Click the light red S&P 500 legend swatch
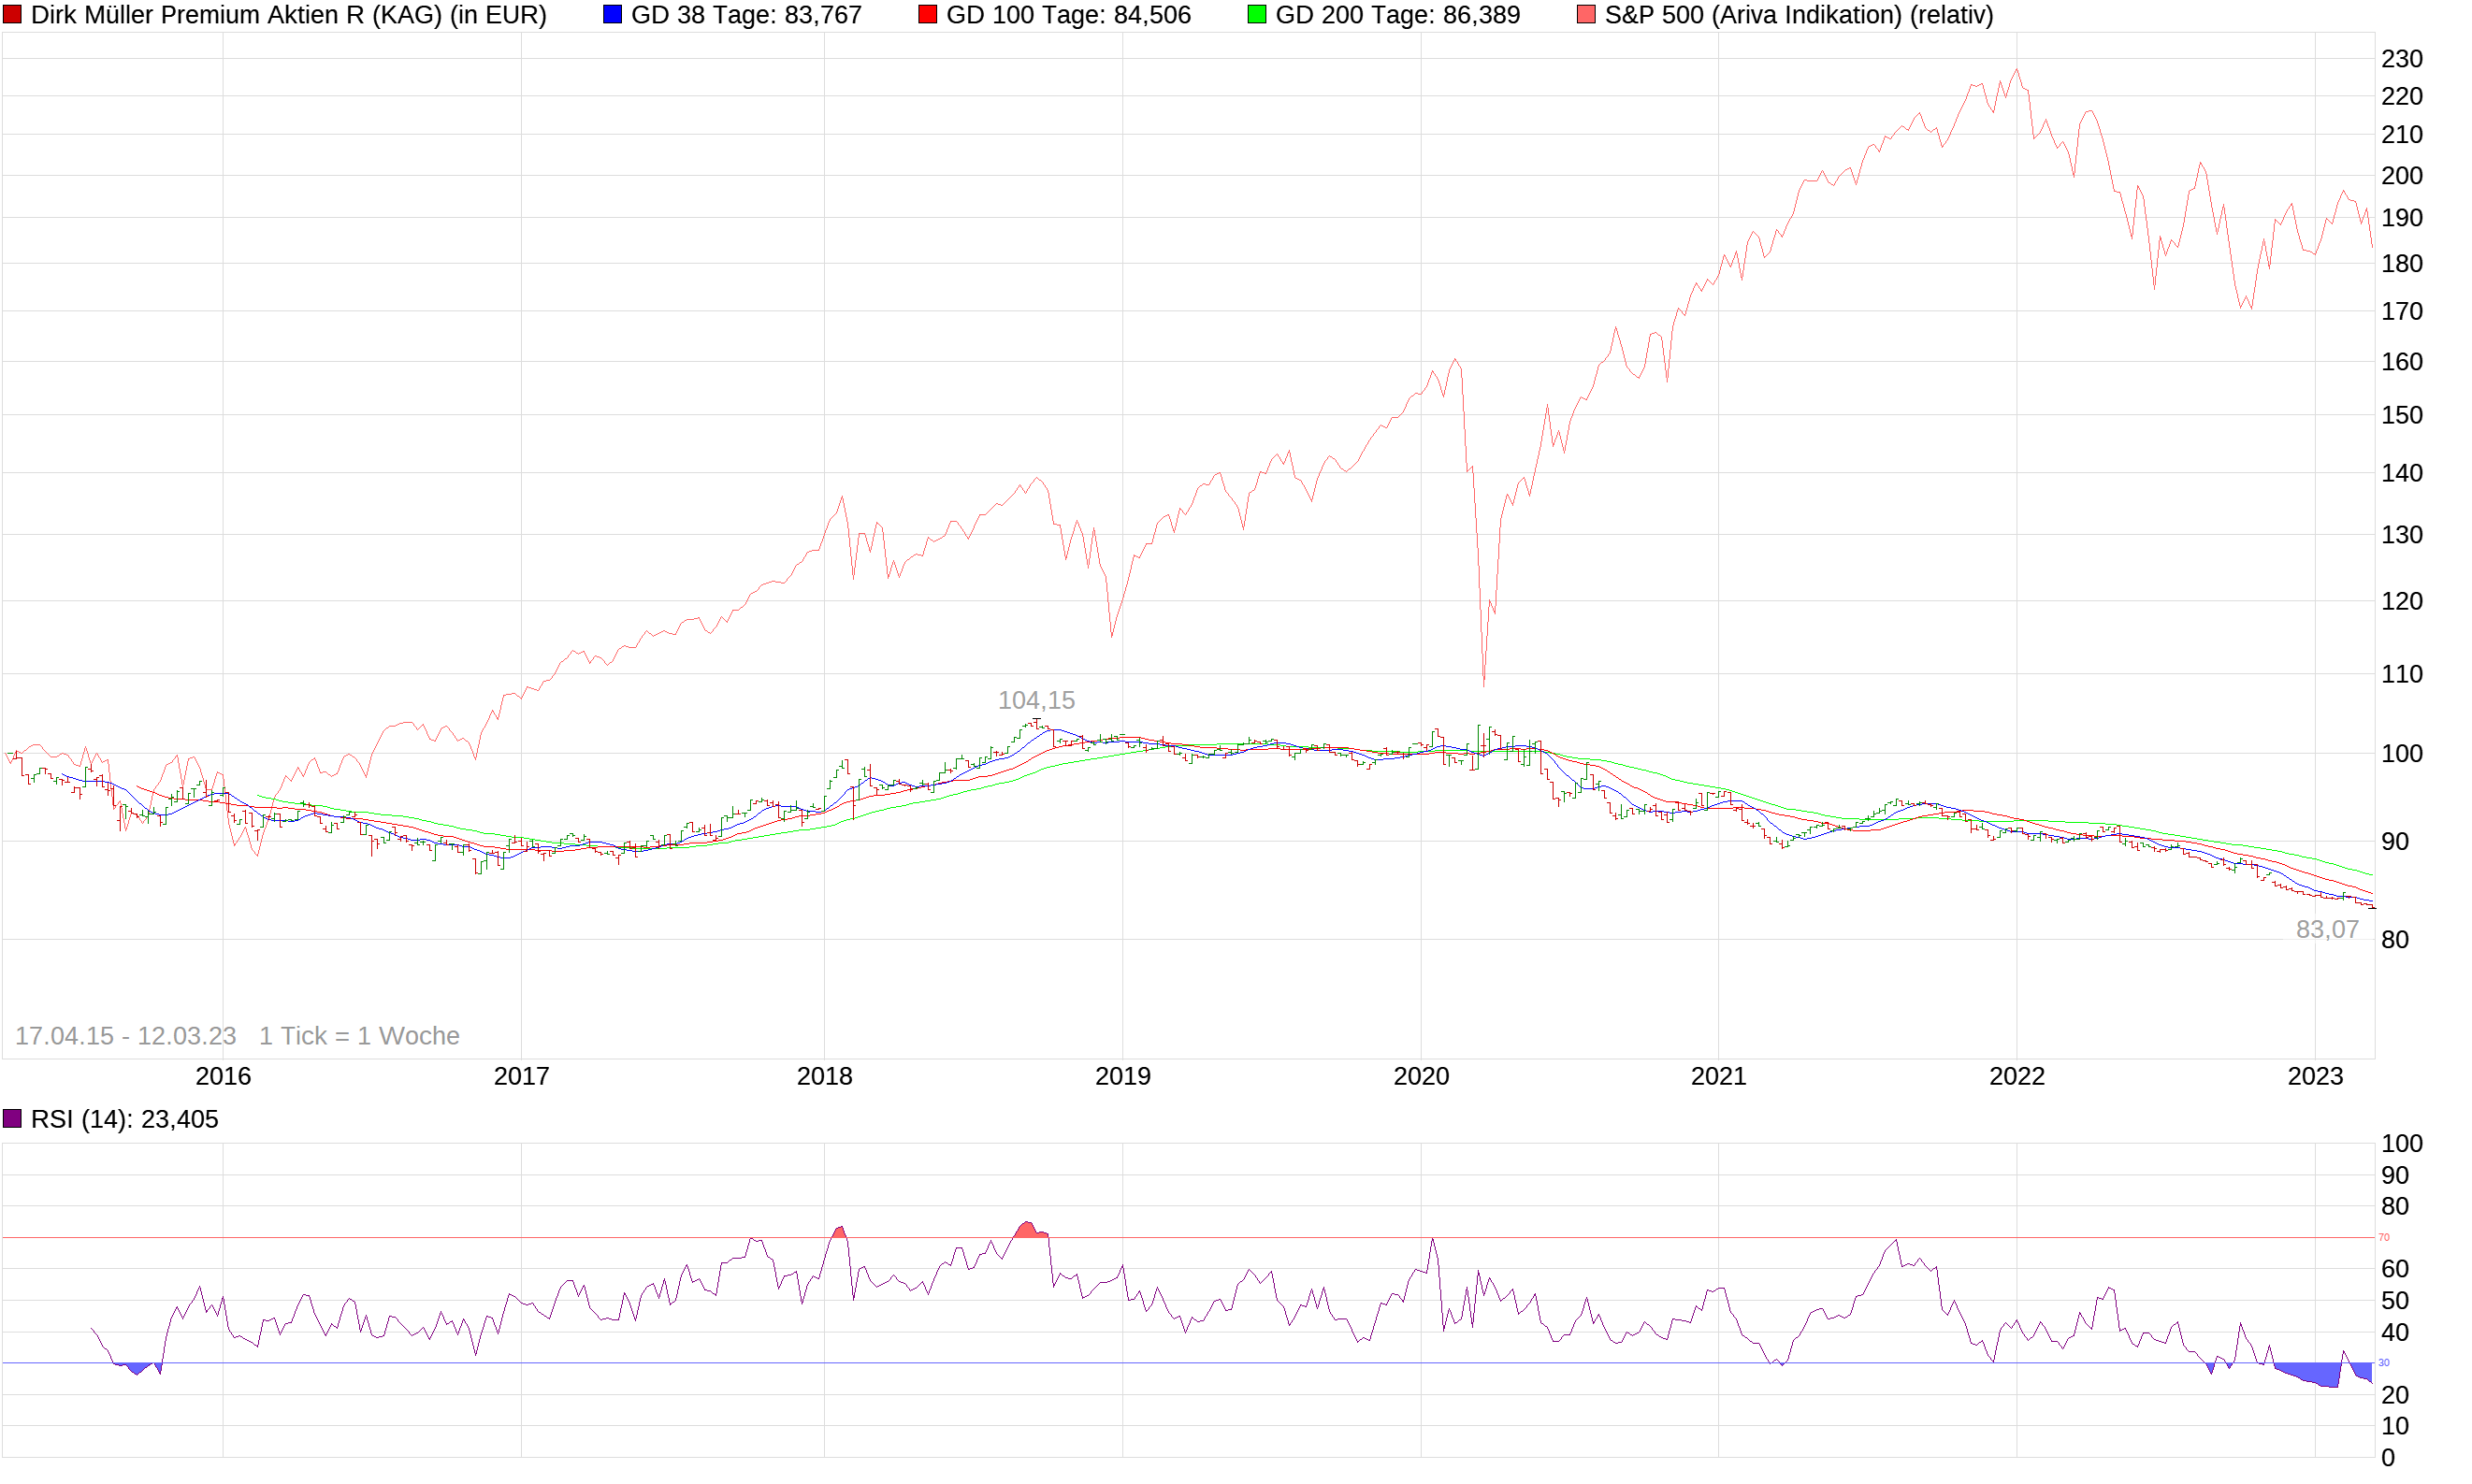The width and height of the screenshot is (2472, 1484). [x=1585, y=14]
